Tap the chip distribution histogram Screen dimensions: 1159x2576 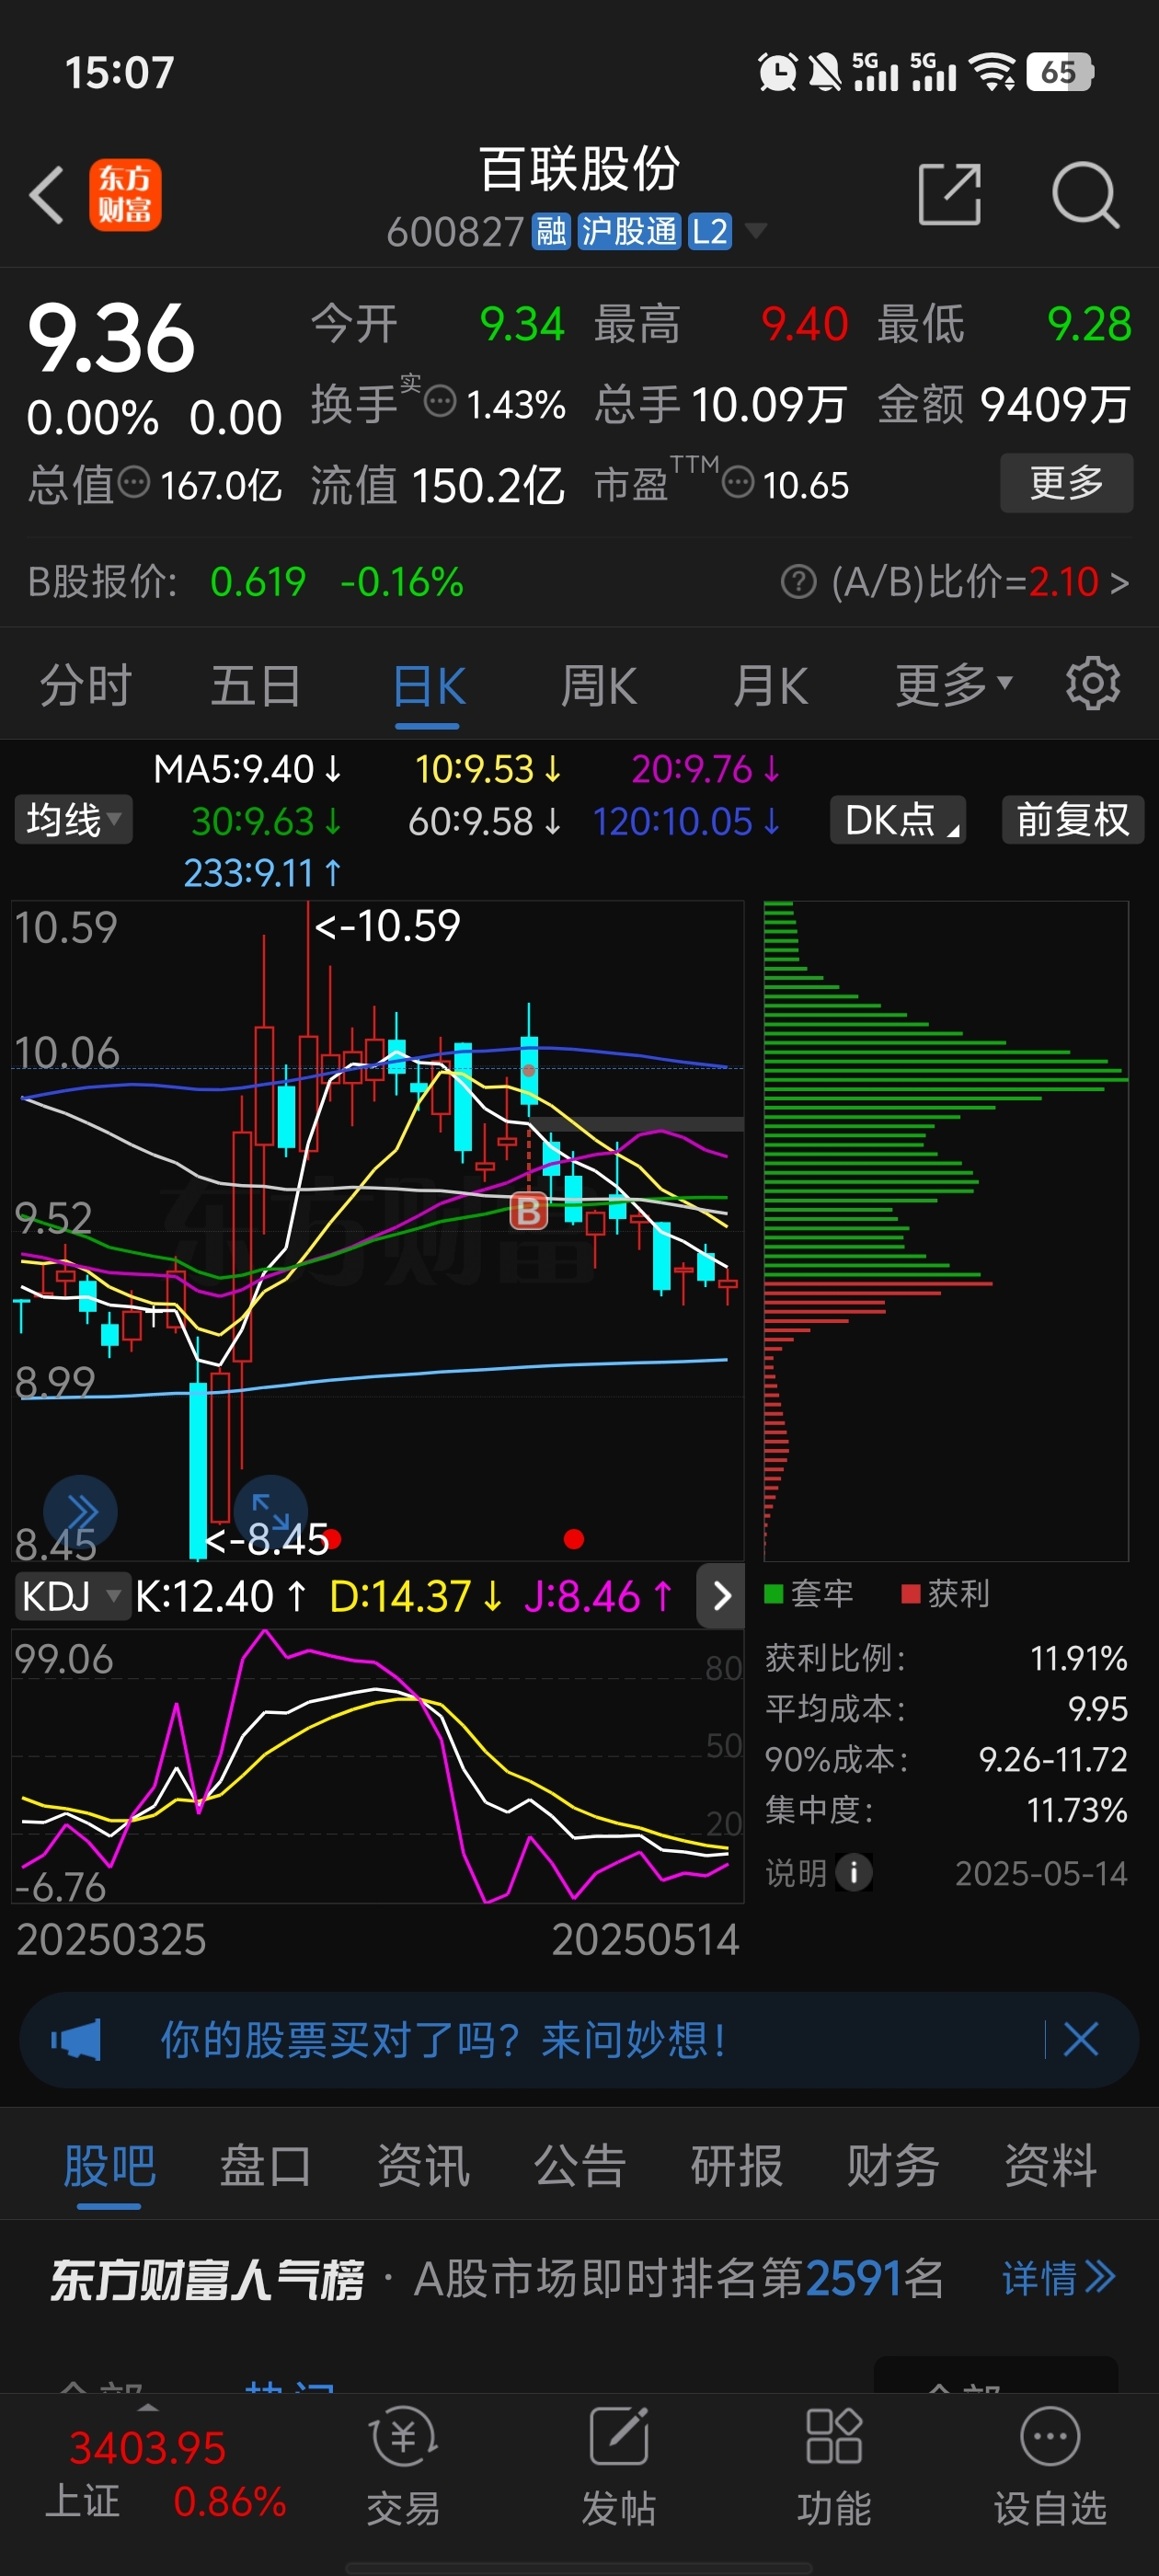pos(946,1230)
